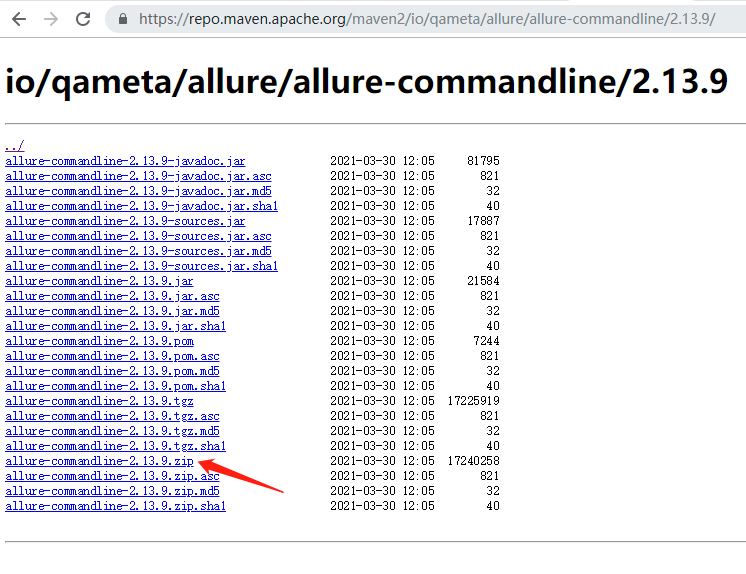
Task: Click the padlock site security icon
Action: click(123, 19)
